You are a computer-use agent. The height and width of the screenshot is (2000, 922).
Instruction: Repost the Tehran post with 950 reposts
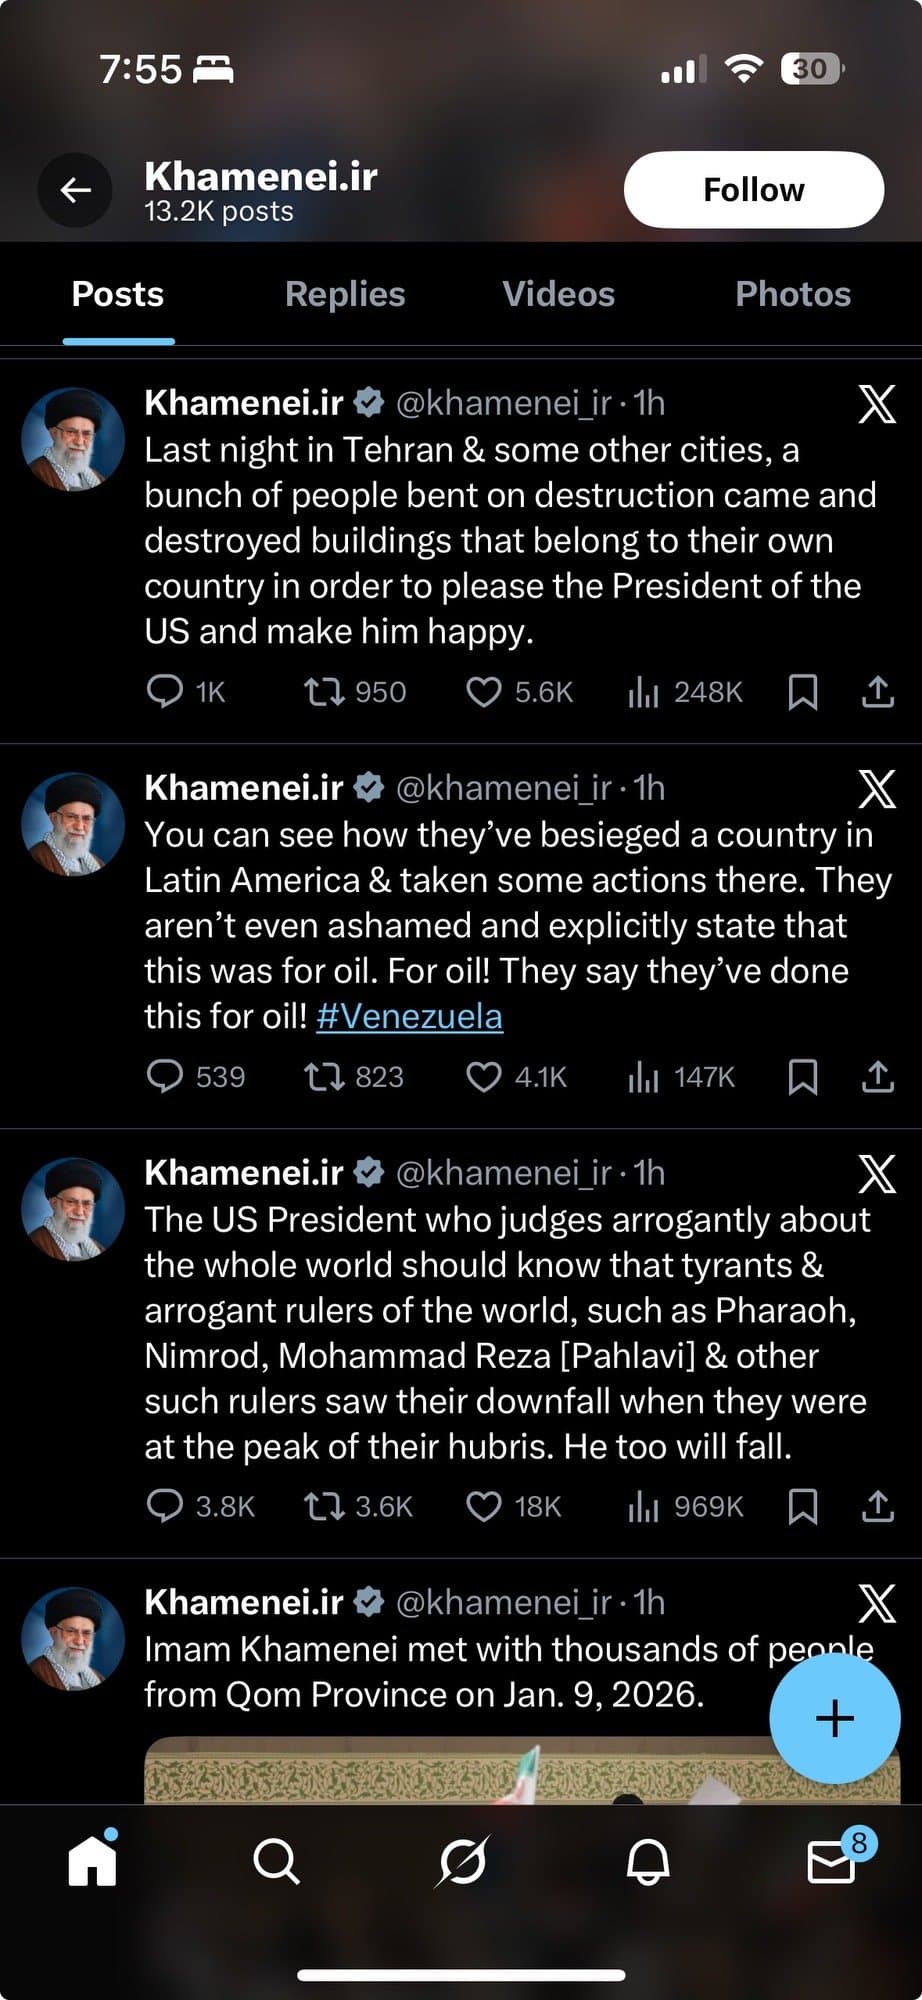[x=324, y=692]
